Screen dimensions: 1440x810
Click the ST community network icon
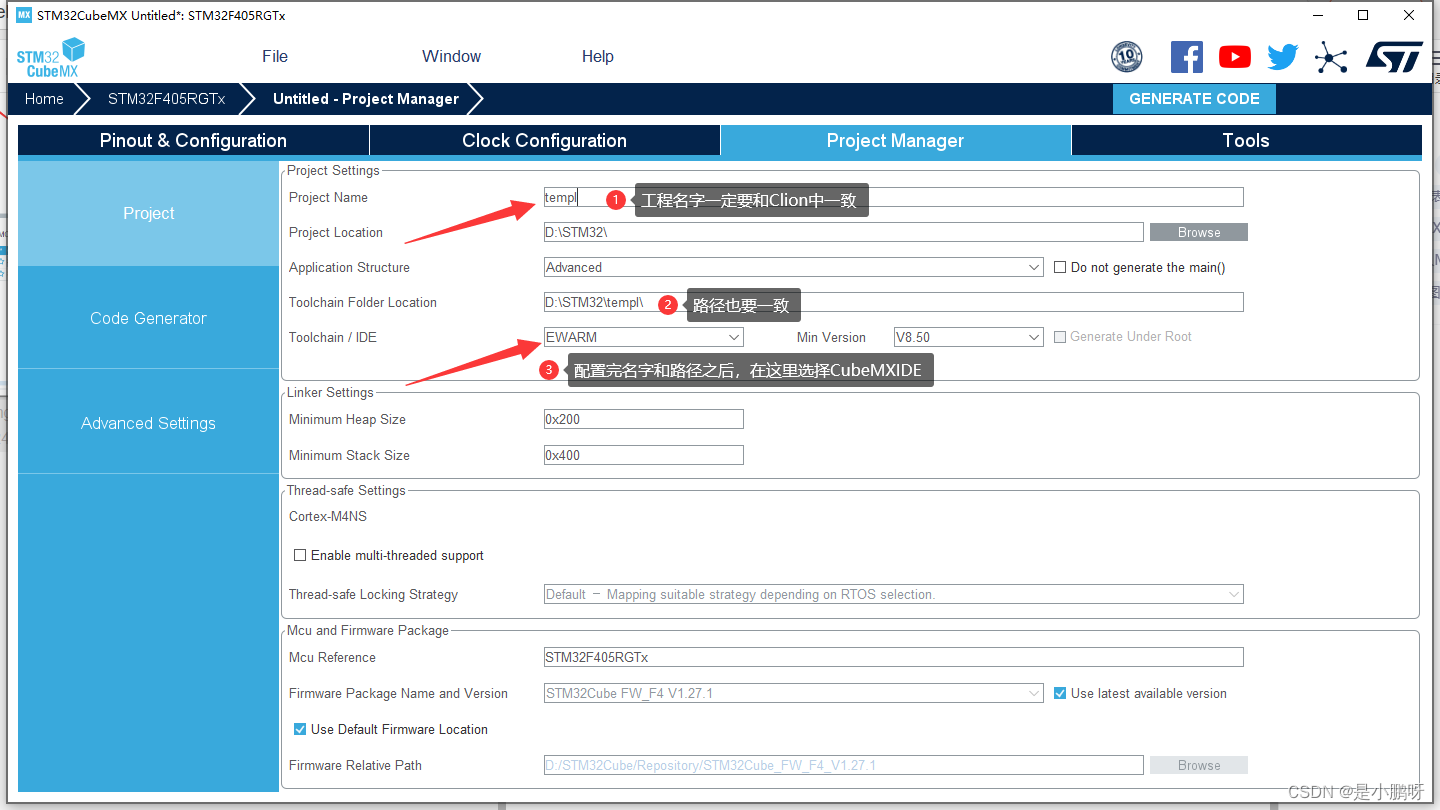1331,57
